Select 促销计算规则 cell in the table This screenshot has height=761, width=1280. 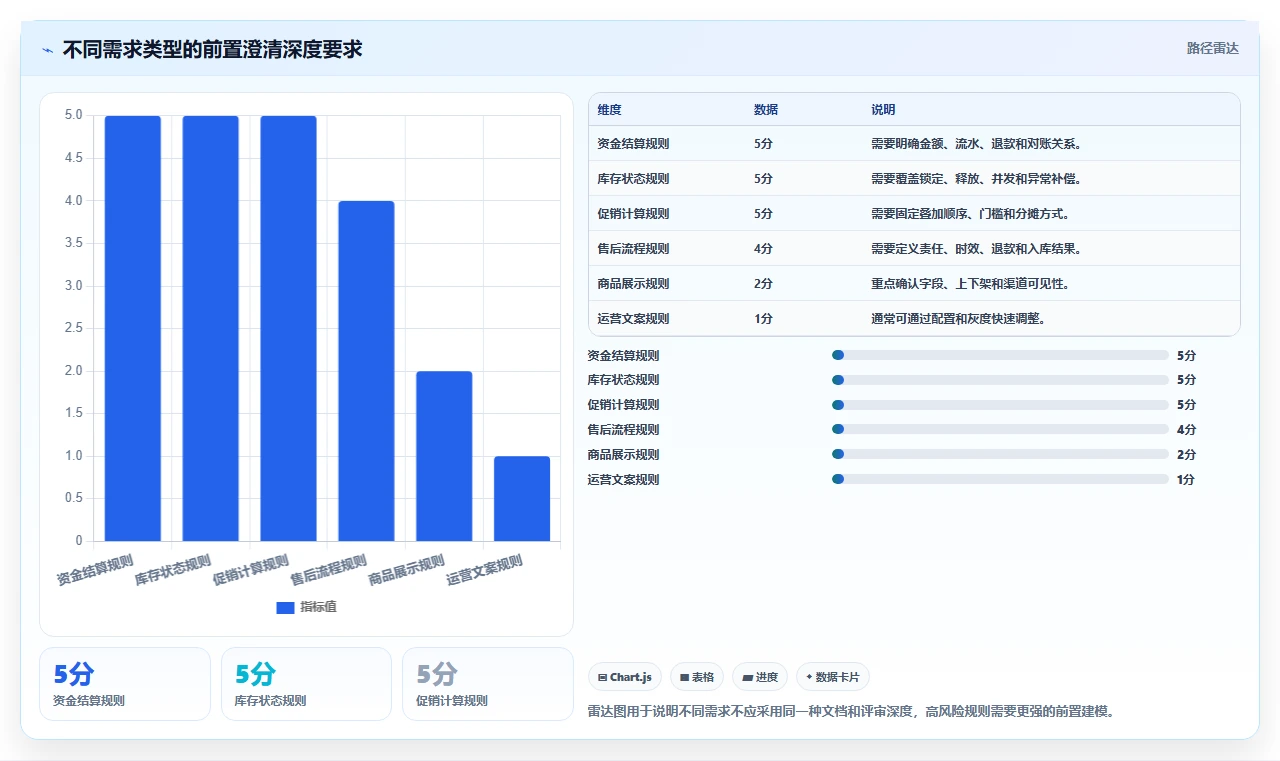pyautogui.click(x=633, y=214)
